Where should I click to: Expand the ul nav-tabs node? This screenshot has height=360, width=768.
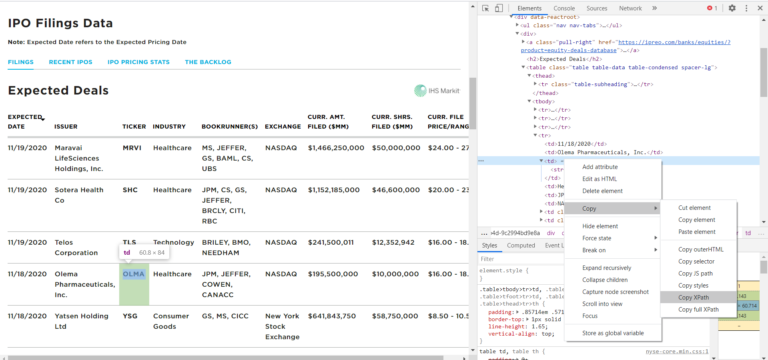pos(517,25)
